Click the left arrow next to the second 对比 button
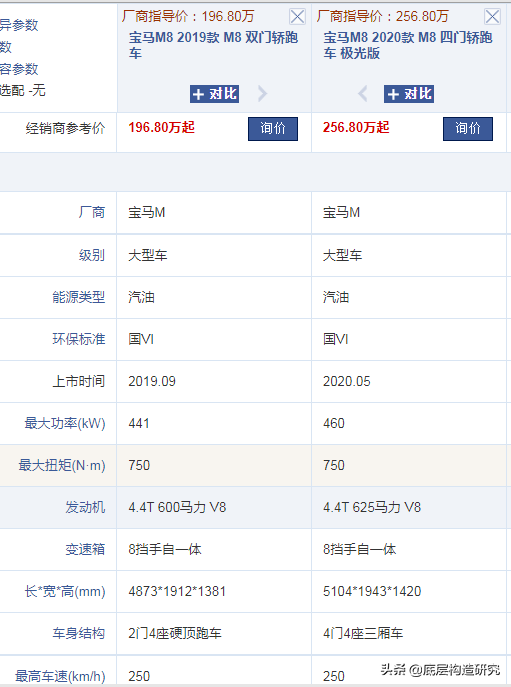Image resolution: width=511 pixels, height=687 pixels. click(363, 93)
